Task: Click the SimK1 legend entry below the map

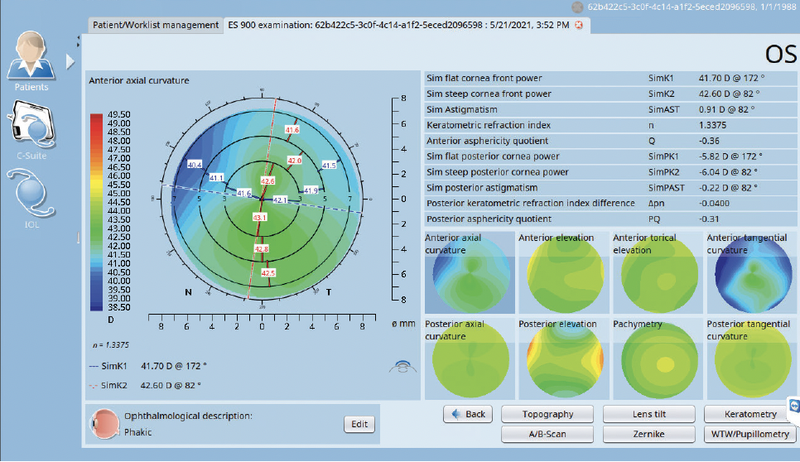Action: pos(148,366)
